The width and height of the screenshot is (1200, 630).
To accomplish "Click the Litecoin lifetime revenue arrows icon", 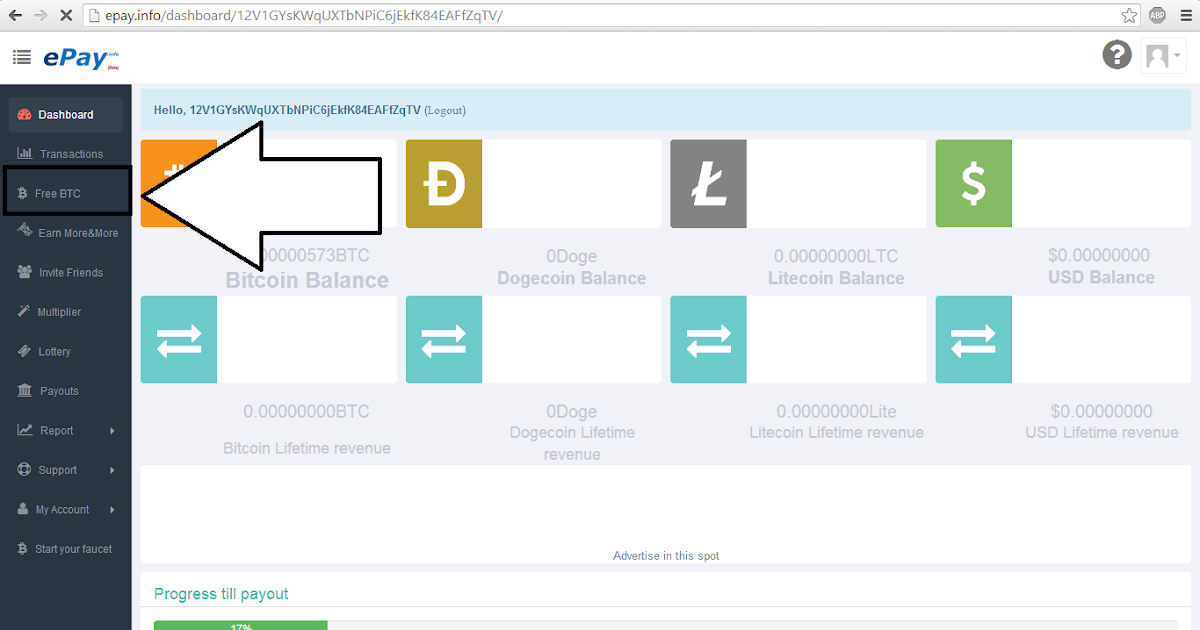I will [x=708, y=339].
